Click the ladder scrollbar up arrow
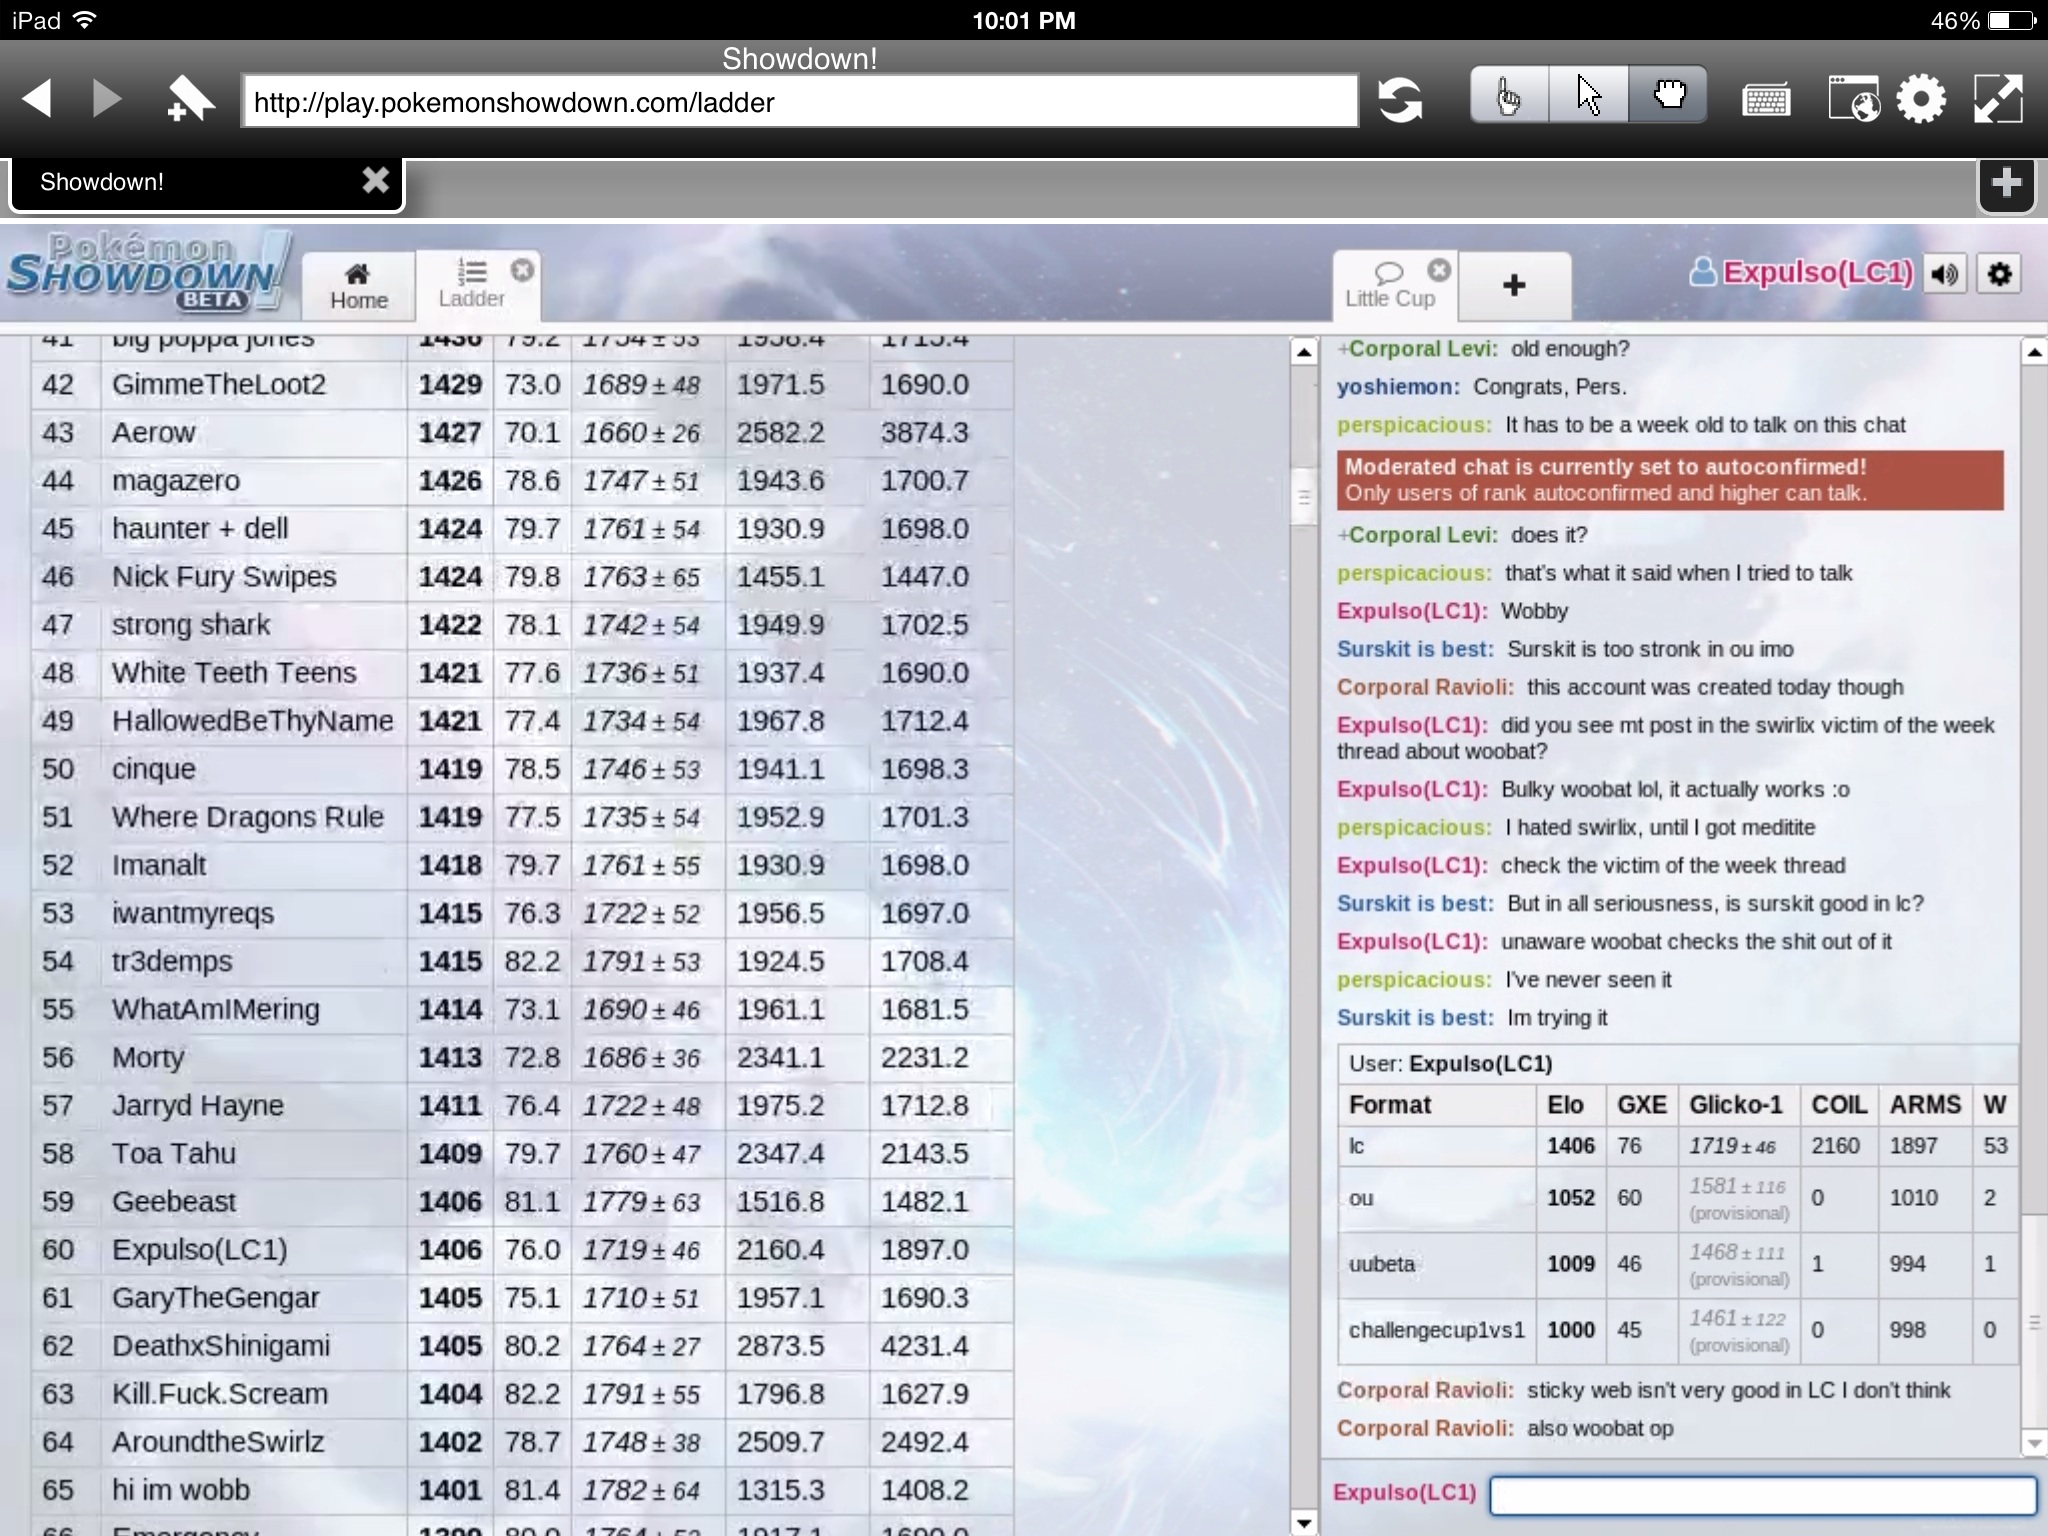 1303,352
